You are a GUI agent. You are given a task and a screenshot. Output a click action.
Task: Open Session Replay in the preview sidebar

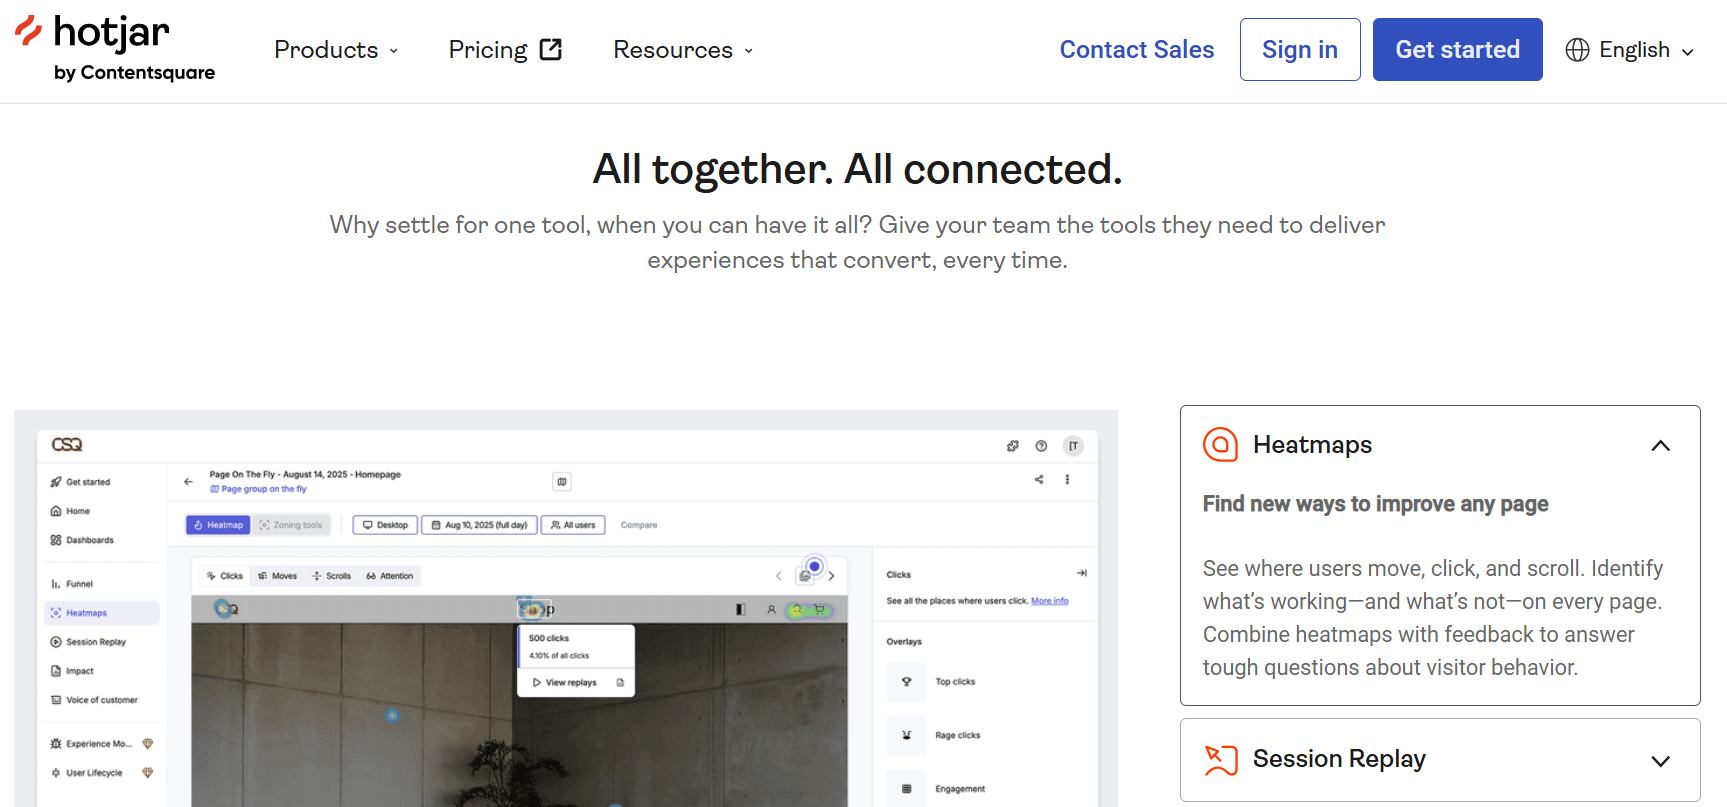[89, 642]
